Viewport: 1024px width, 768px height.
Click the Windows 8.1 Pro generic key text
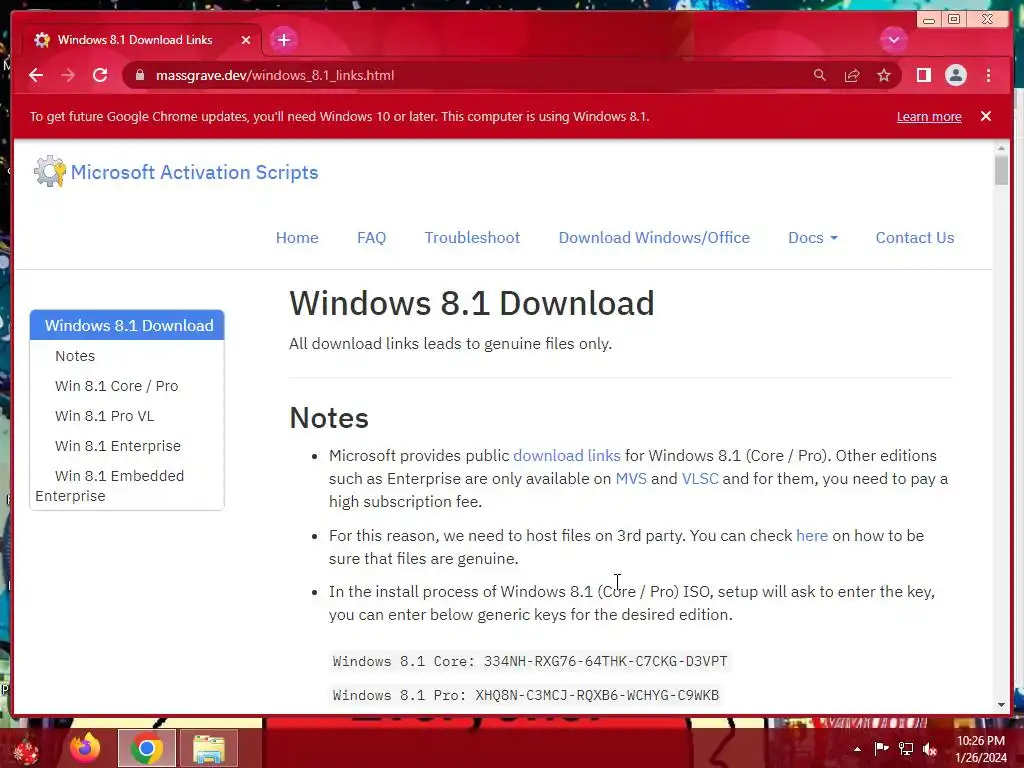(526, 695)
